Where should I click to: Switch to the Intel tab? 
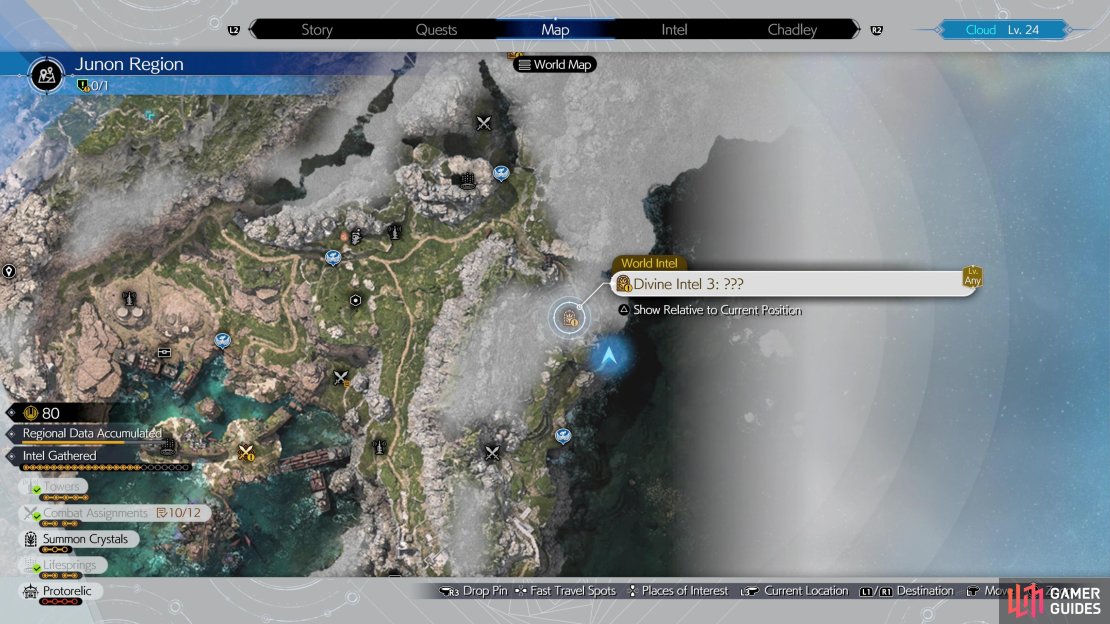pos(674,30)
